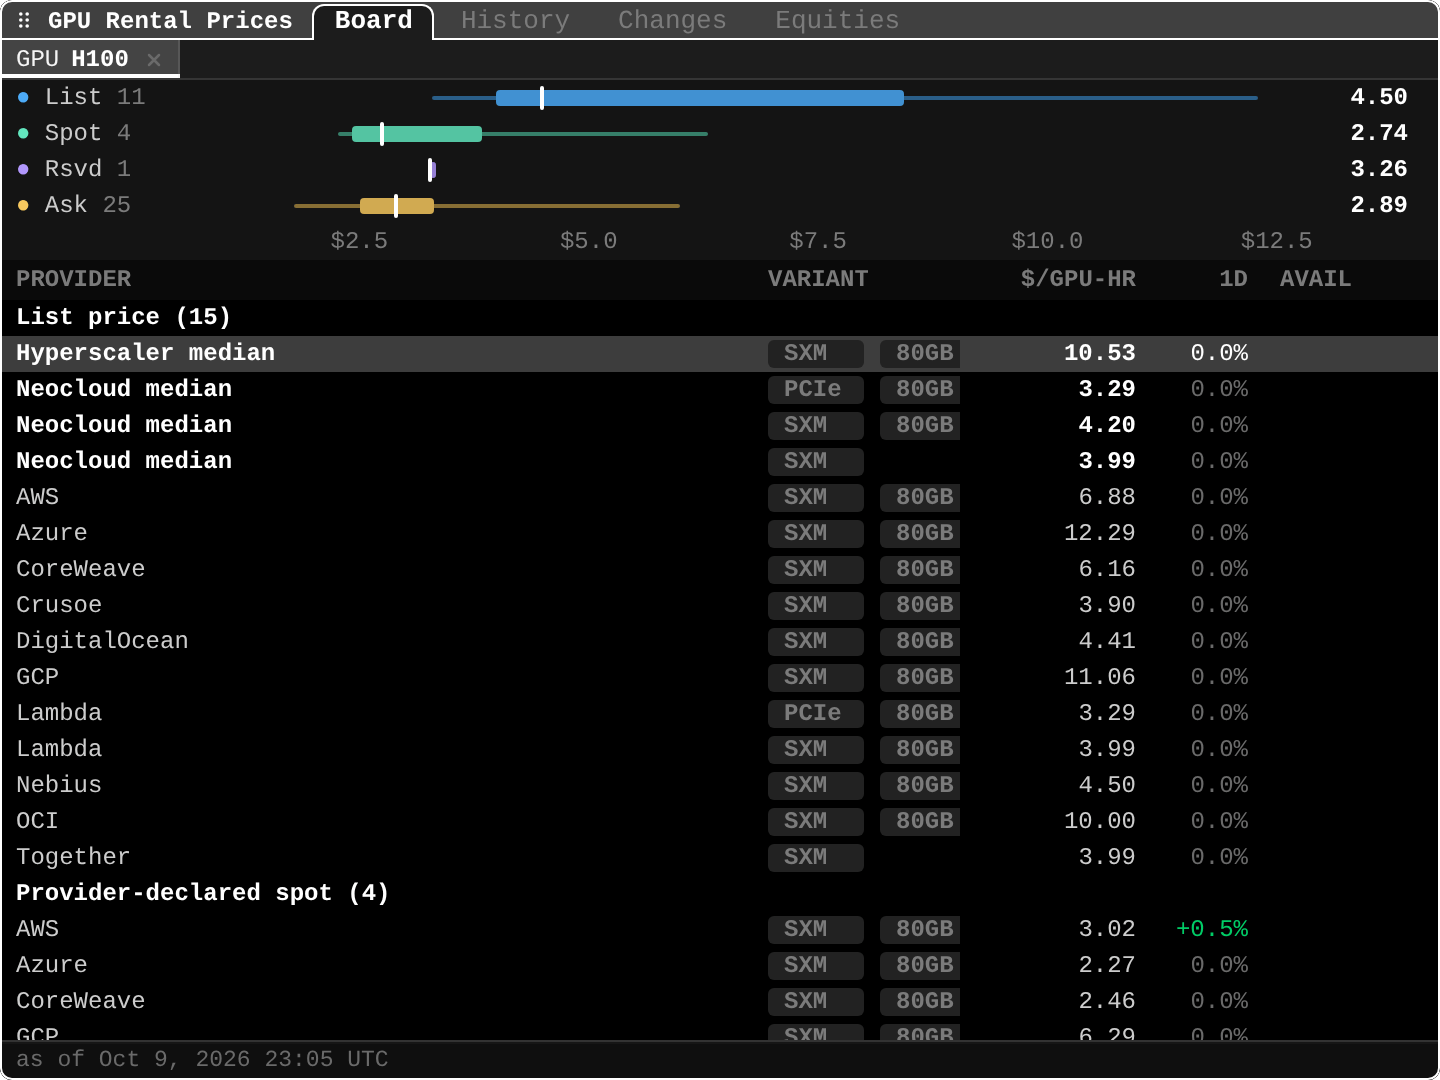Image resolution: width=1440 pixels, height=1080 pixels.
Task: Select the CoreWeave 6.16 list row
Action: (x=720, y=569)
